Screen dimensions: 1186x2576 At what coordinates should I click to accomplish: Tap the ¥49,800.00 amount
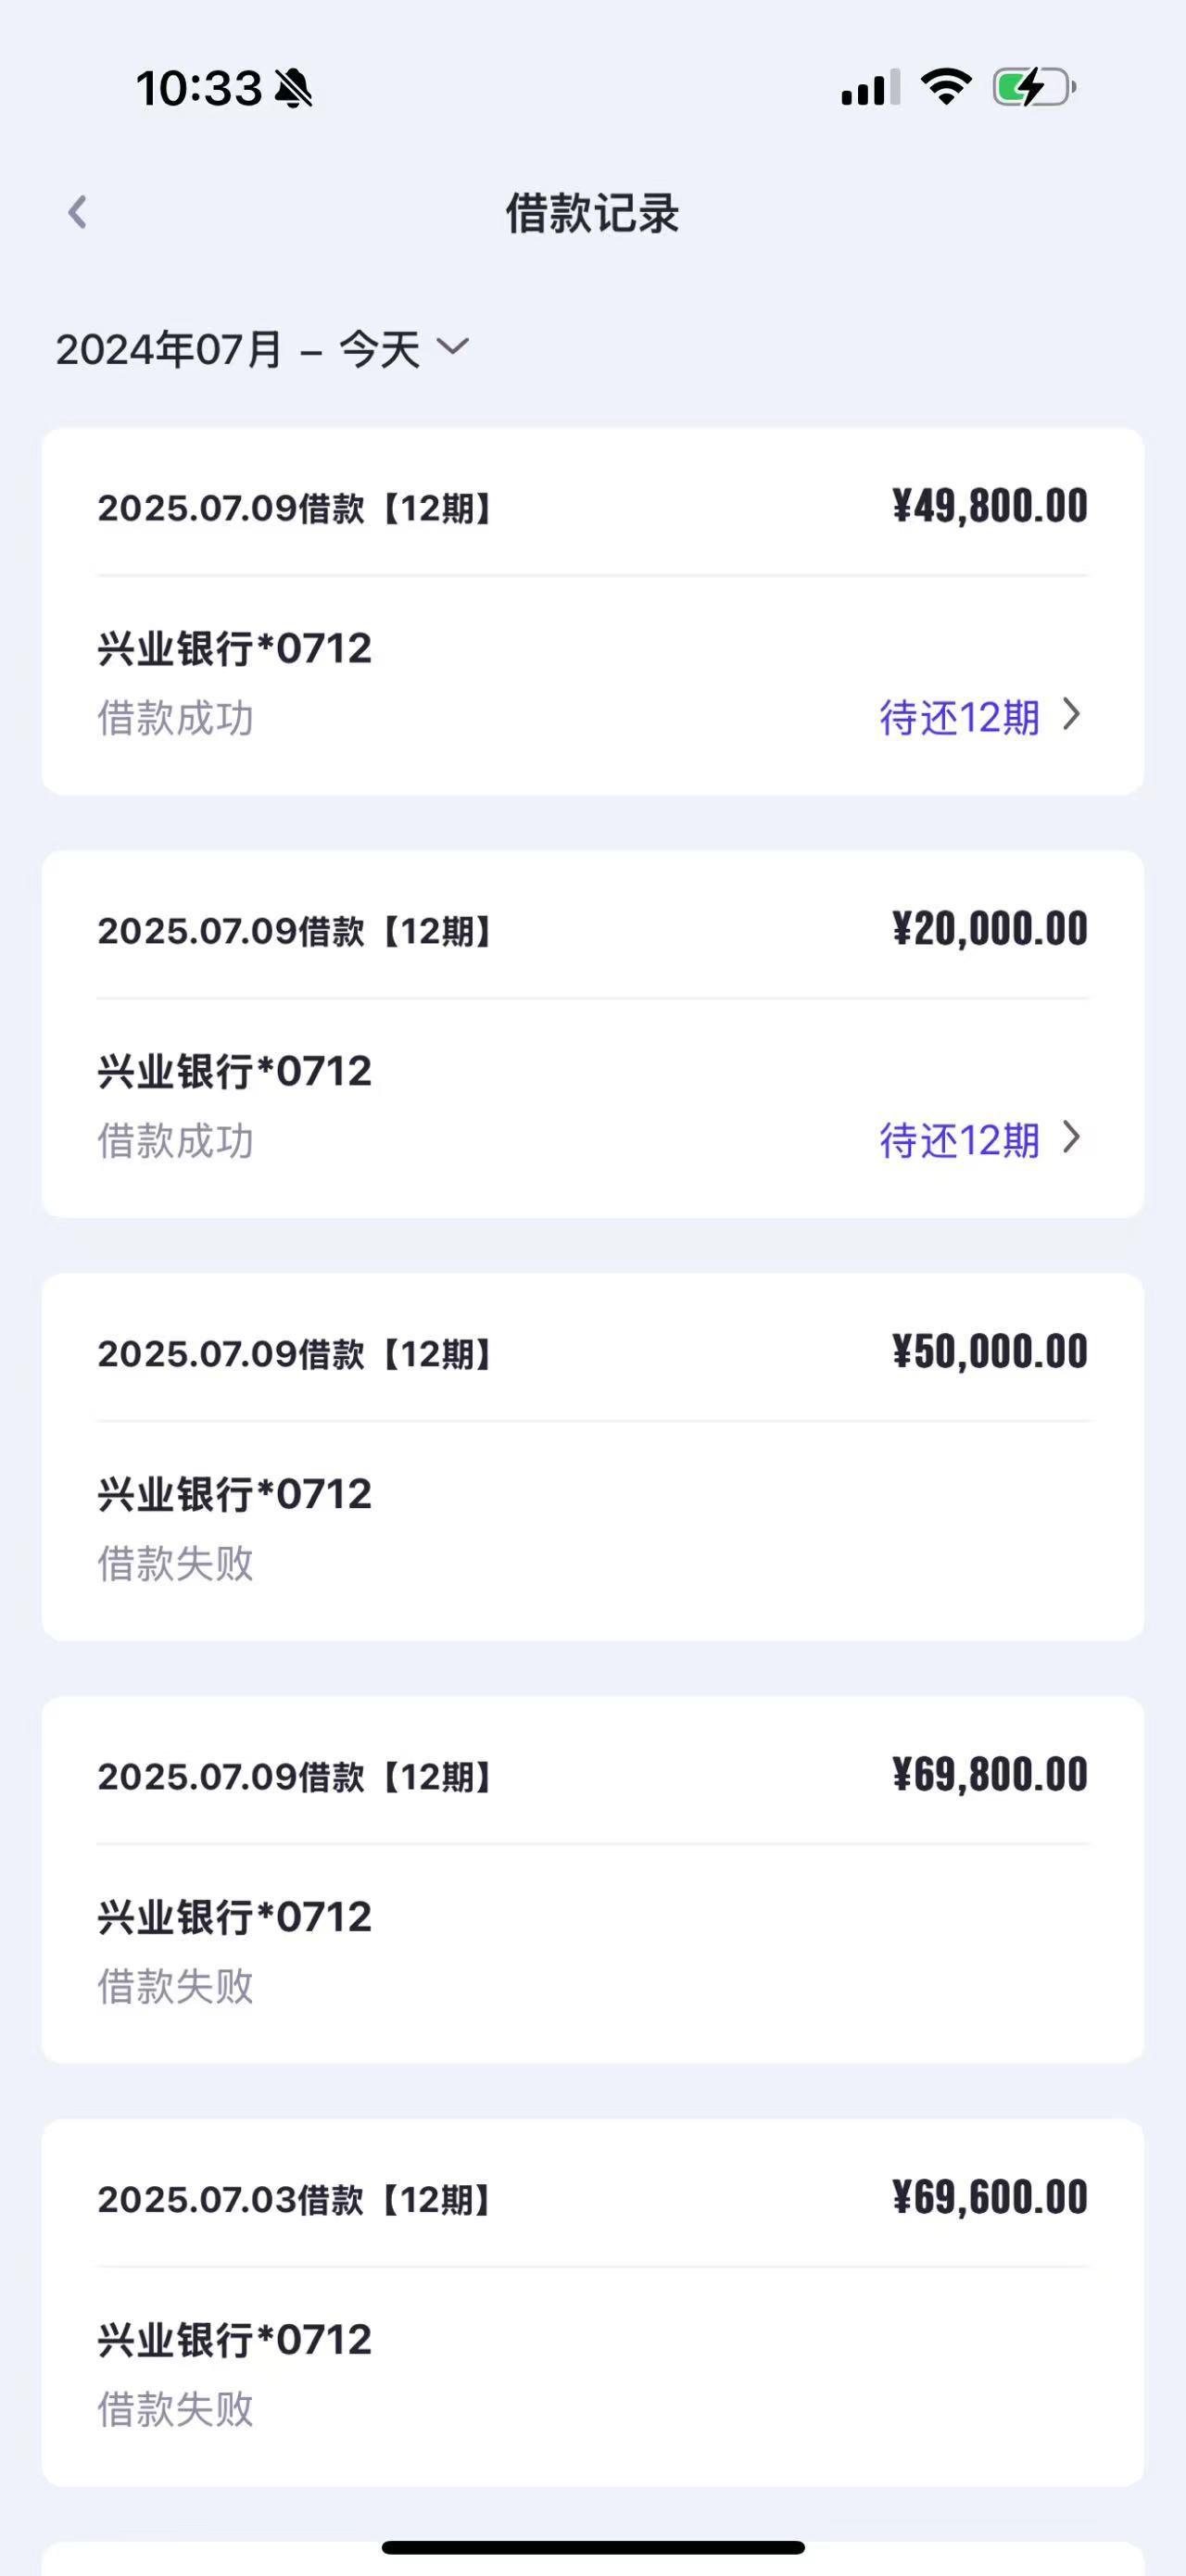(990, 506)
